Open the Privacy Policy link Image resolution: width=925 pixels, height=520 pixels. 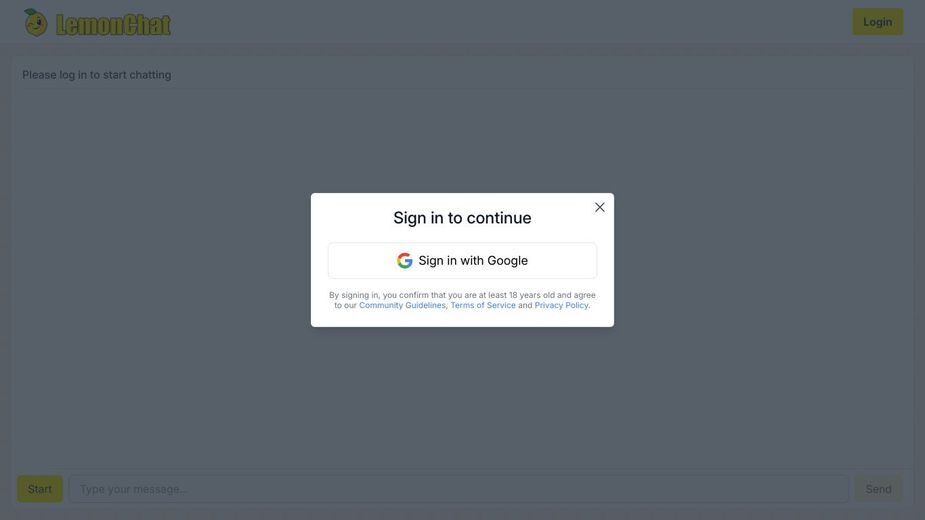[561, 305]
